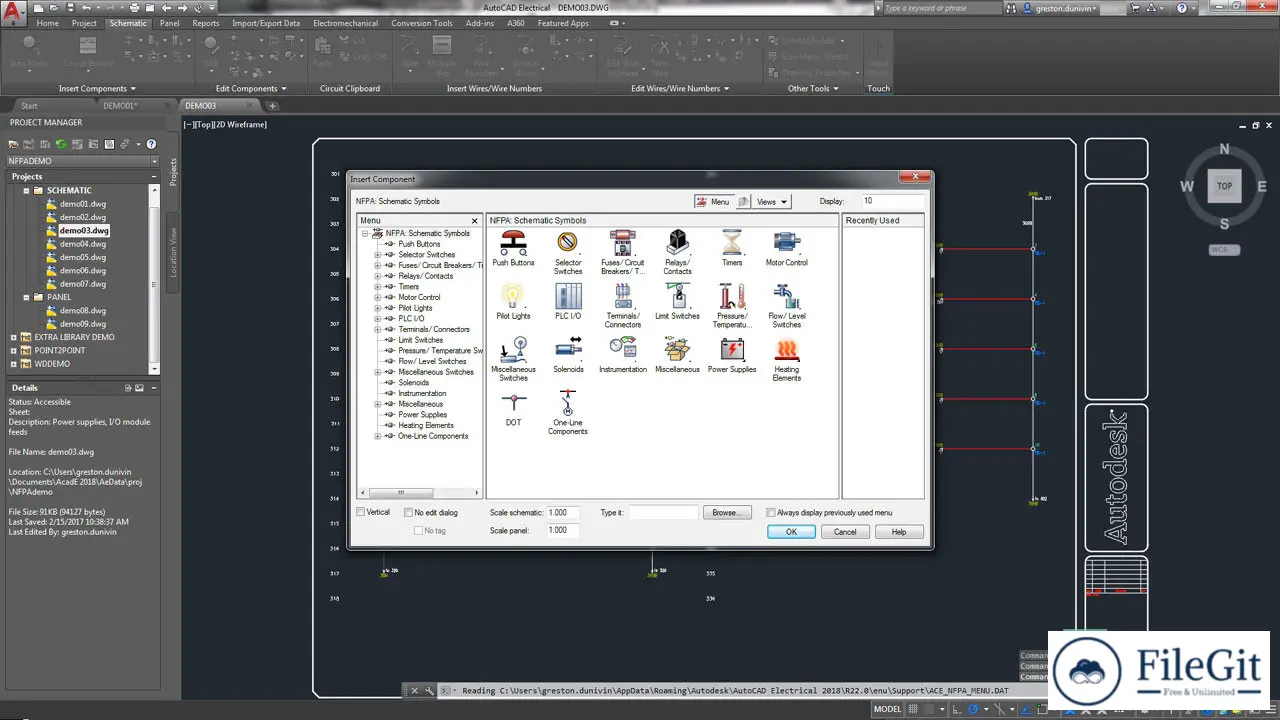1280x720 pixels.
Task: Close the Menu tree pane
Action: click(475, 221)
